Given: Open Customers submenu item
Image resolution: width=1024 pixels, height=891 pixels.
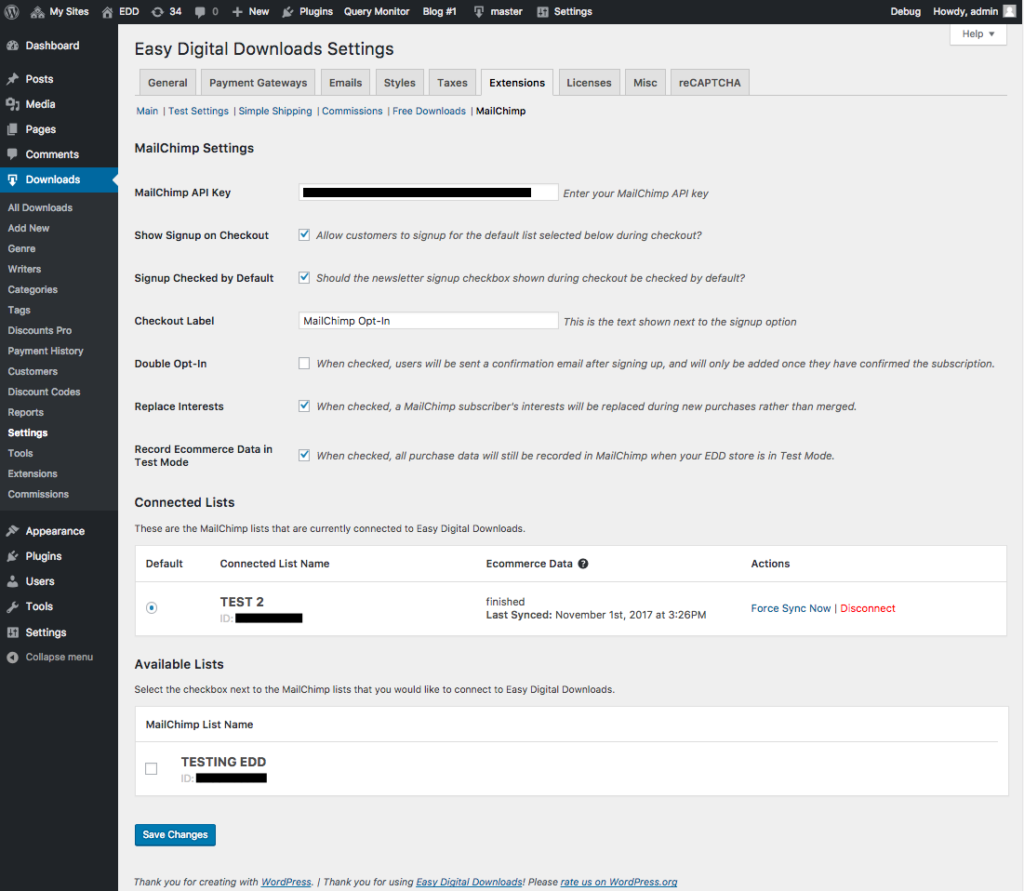Looking at the screenshot, I should pyautogui.click(x=33, y=371).
